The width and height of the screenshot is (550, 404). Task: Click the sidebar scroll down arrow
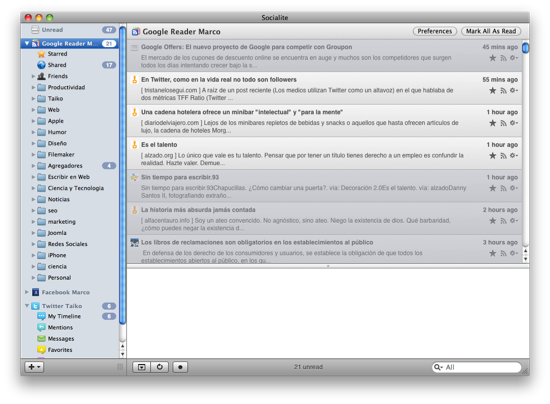point(122,354)
